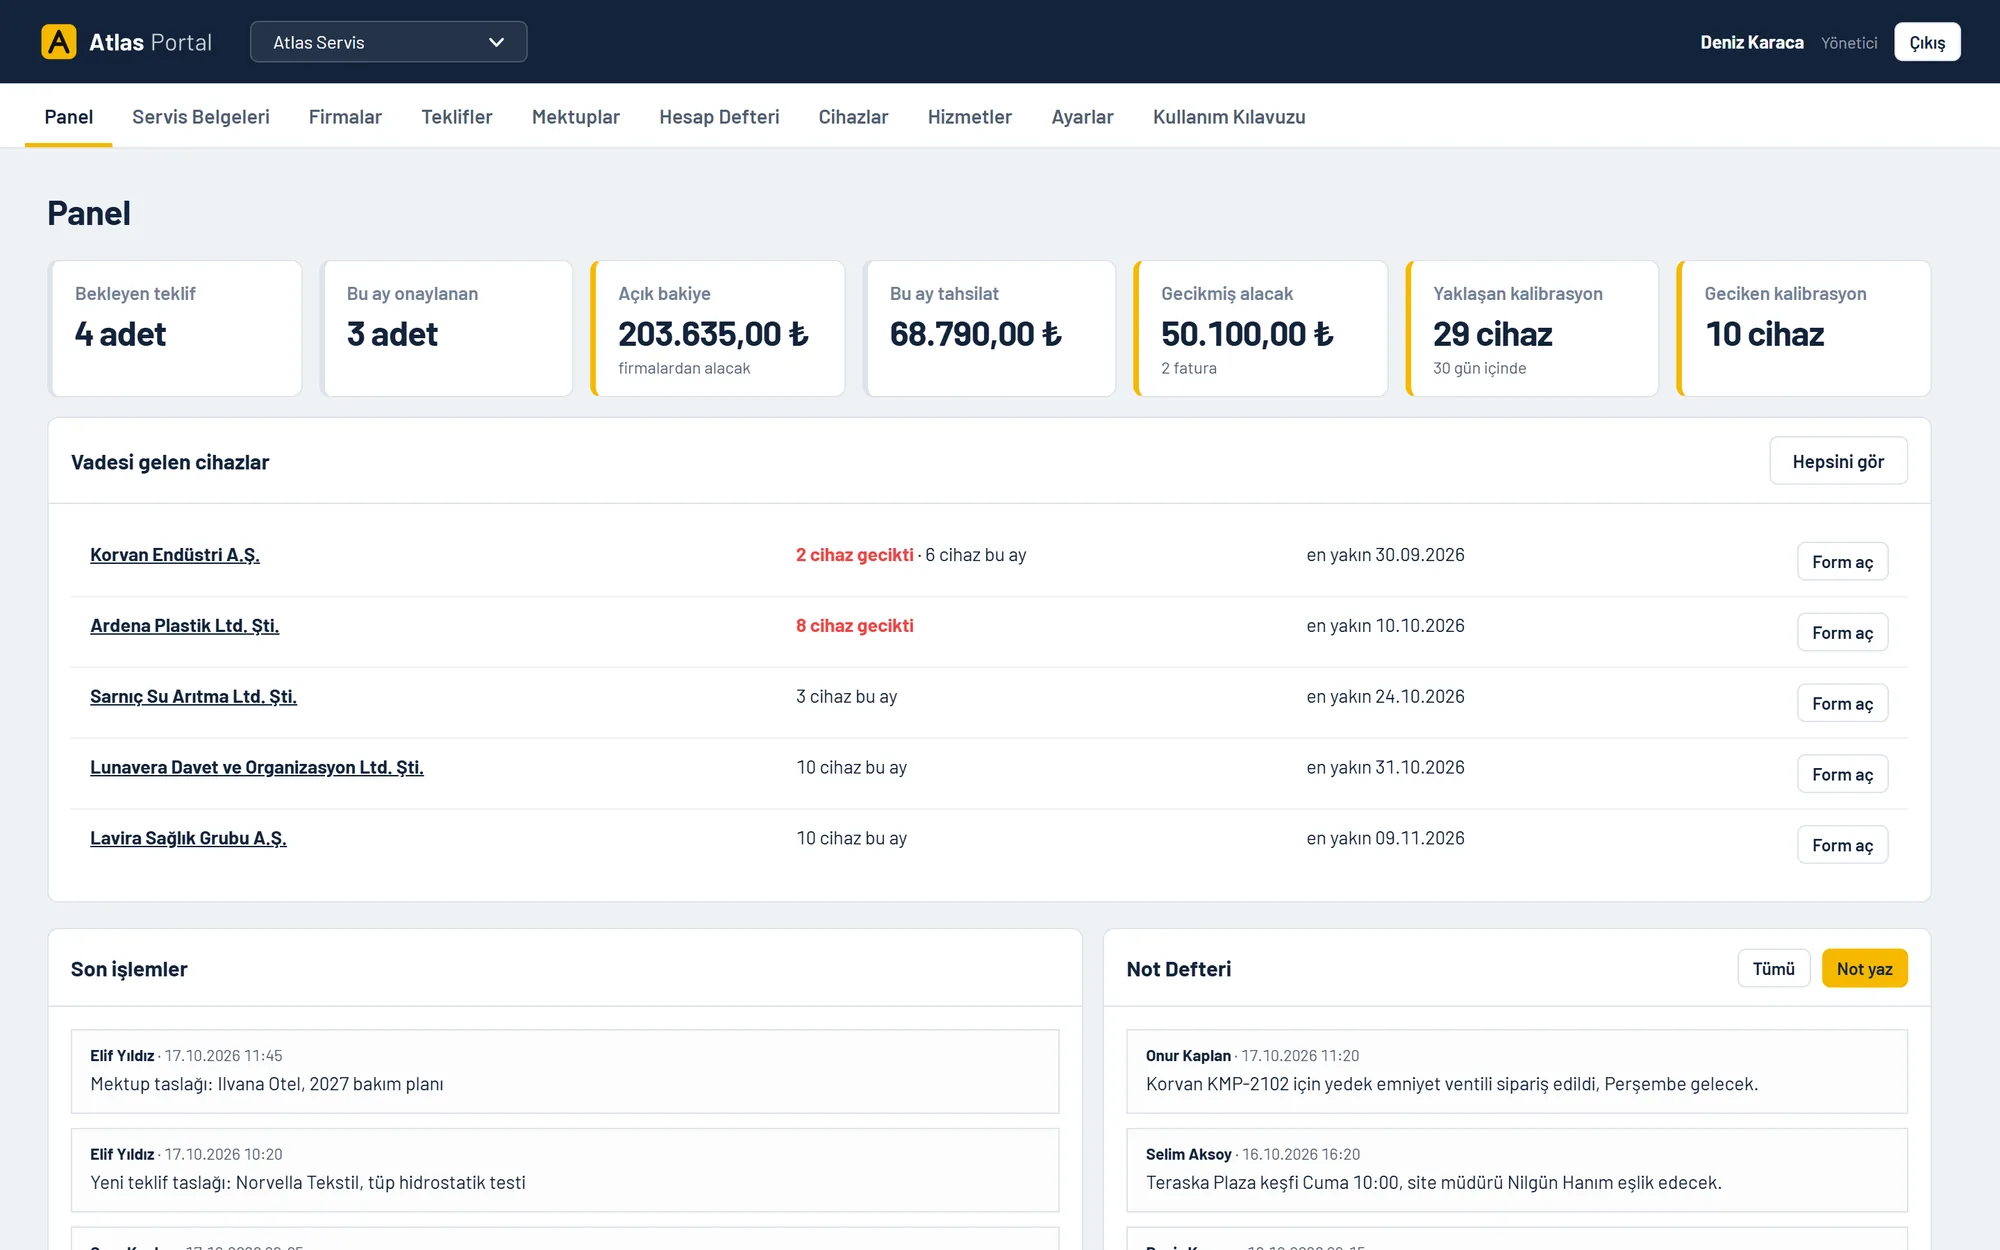Image resolution: width=2000 pixels, height=1250 pixels.
Task: Click Hepsini gör button
Action: 1838,461
